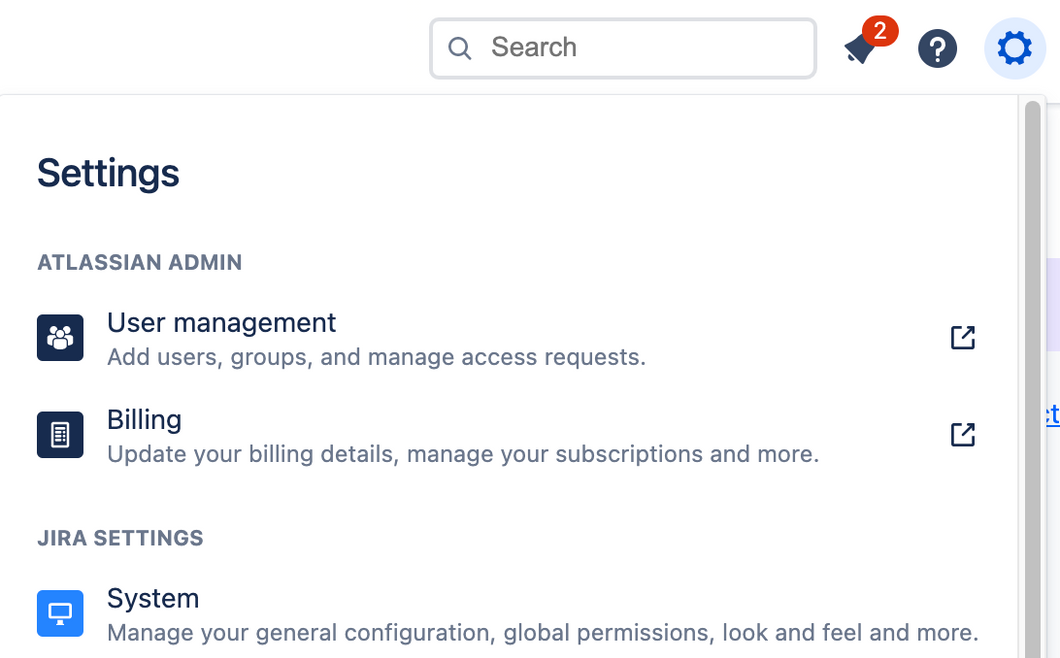
Task: Click the red notification count badge
Action: [880, 31]
